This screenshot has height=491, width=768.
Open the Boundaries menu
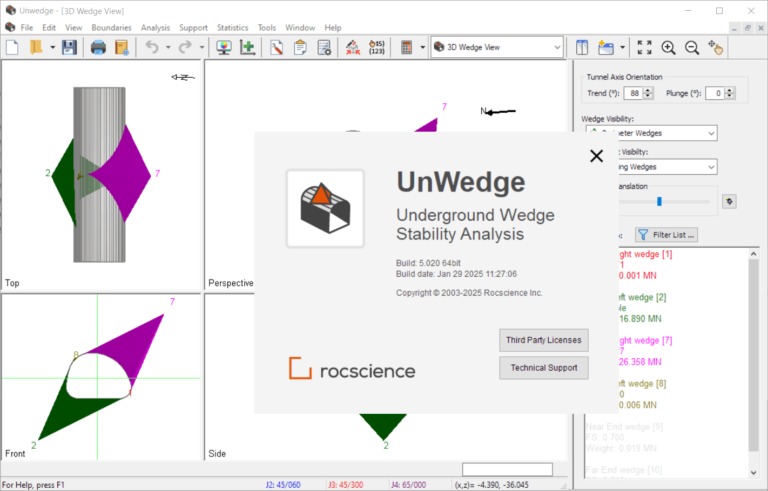pos(111,27)
